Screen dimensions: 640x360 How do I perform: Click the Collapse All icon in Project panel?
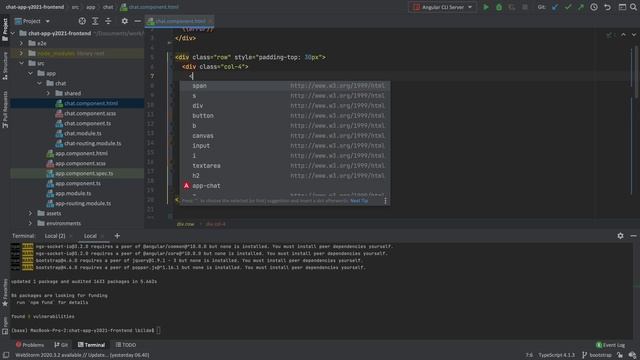108,21
